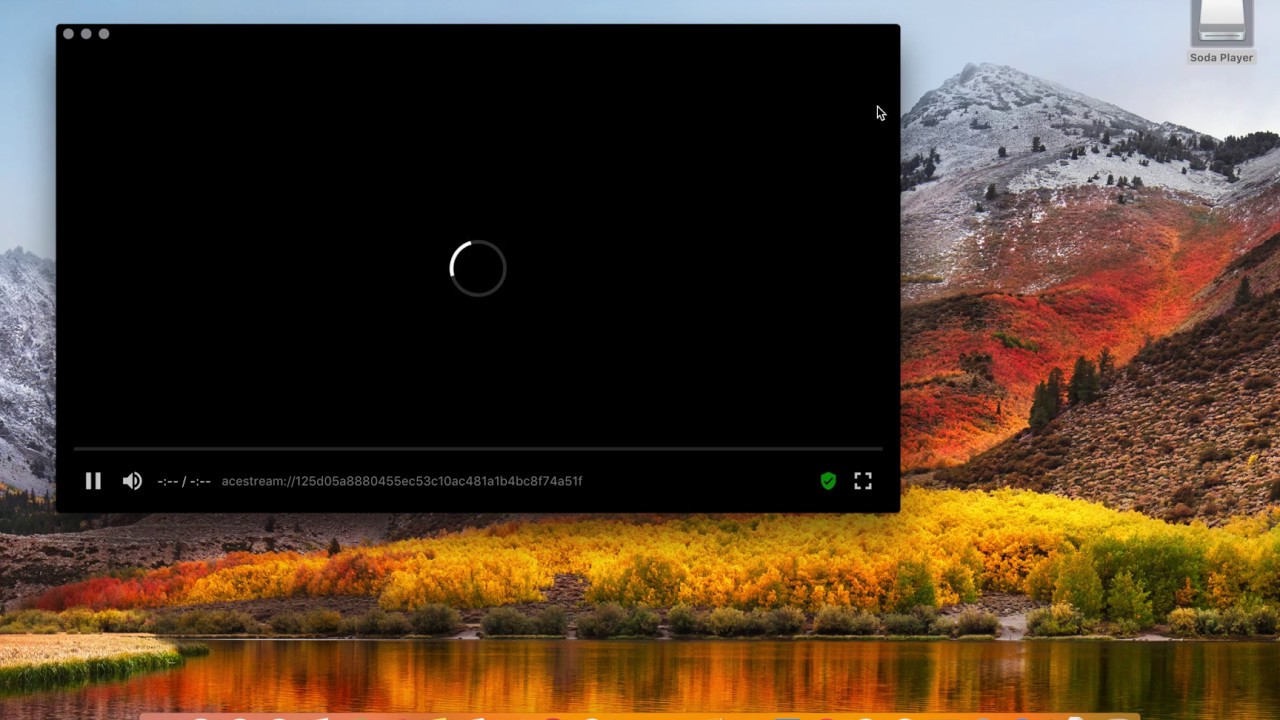Image resolution: width=1280 pixels, height=720 pixels.
Task: Pause the stream playback
Action: click(x=93, y=481)
